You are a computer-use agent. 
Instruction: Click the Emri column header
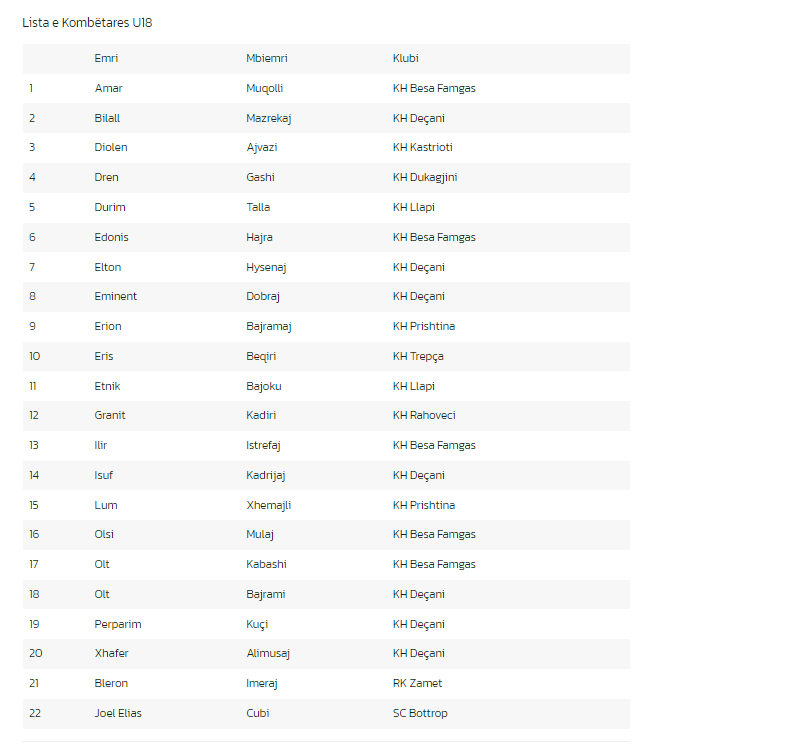point(106,58)
